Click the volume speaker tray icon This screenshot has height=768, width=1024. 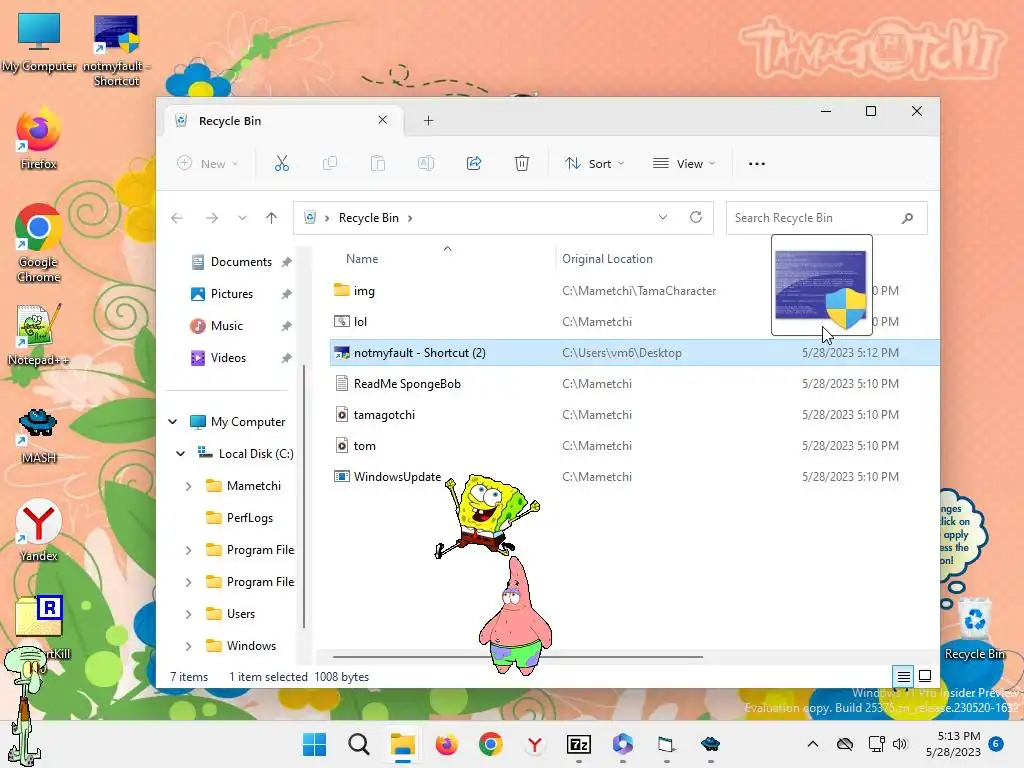[x=900, y=744]
